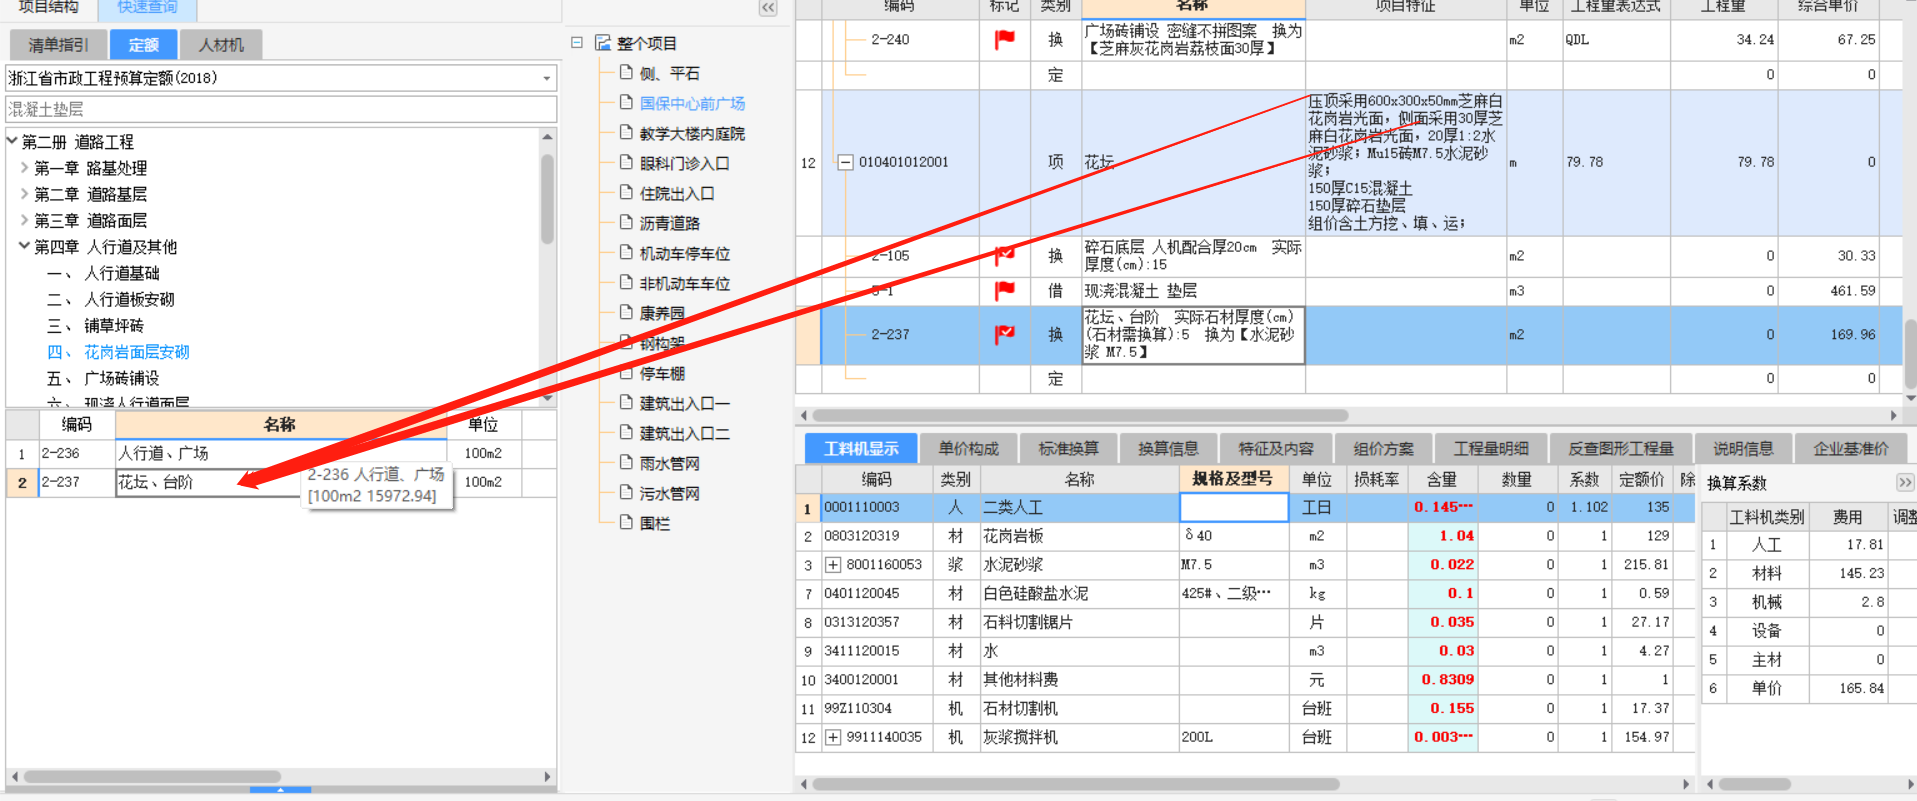Select the 组价方案 tab
Screen dimensions: 1917x801
[1384, 449]
